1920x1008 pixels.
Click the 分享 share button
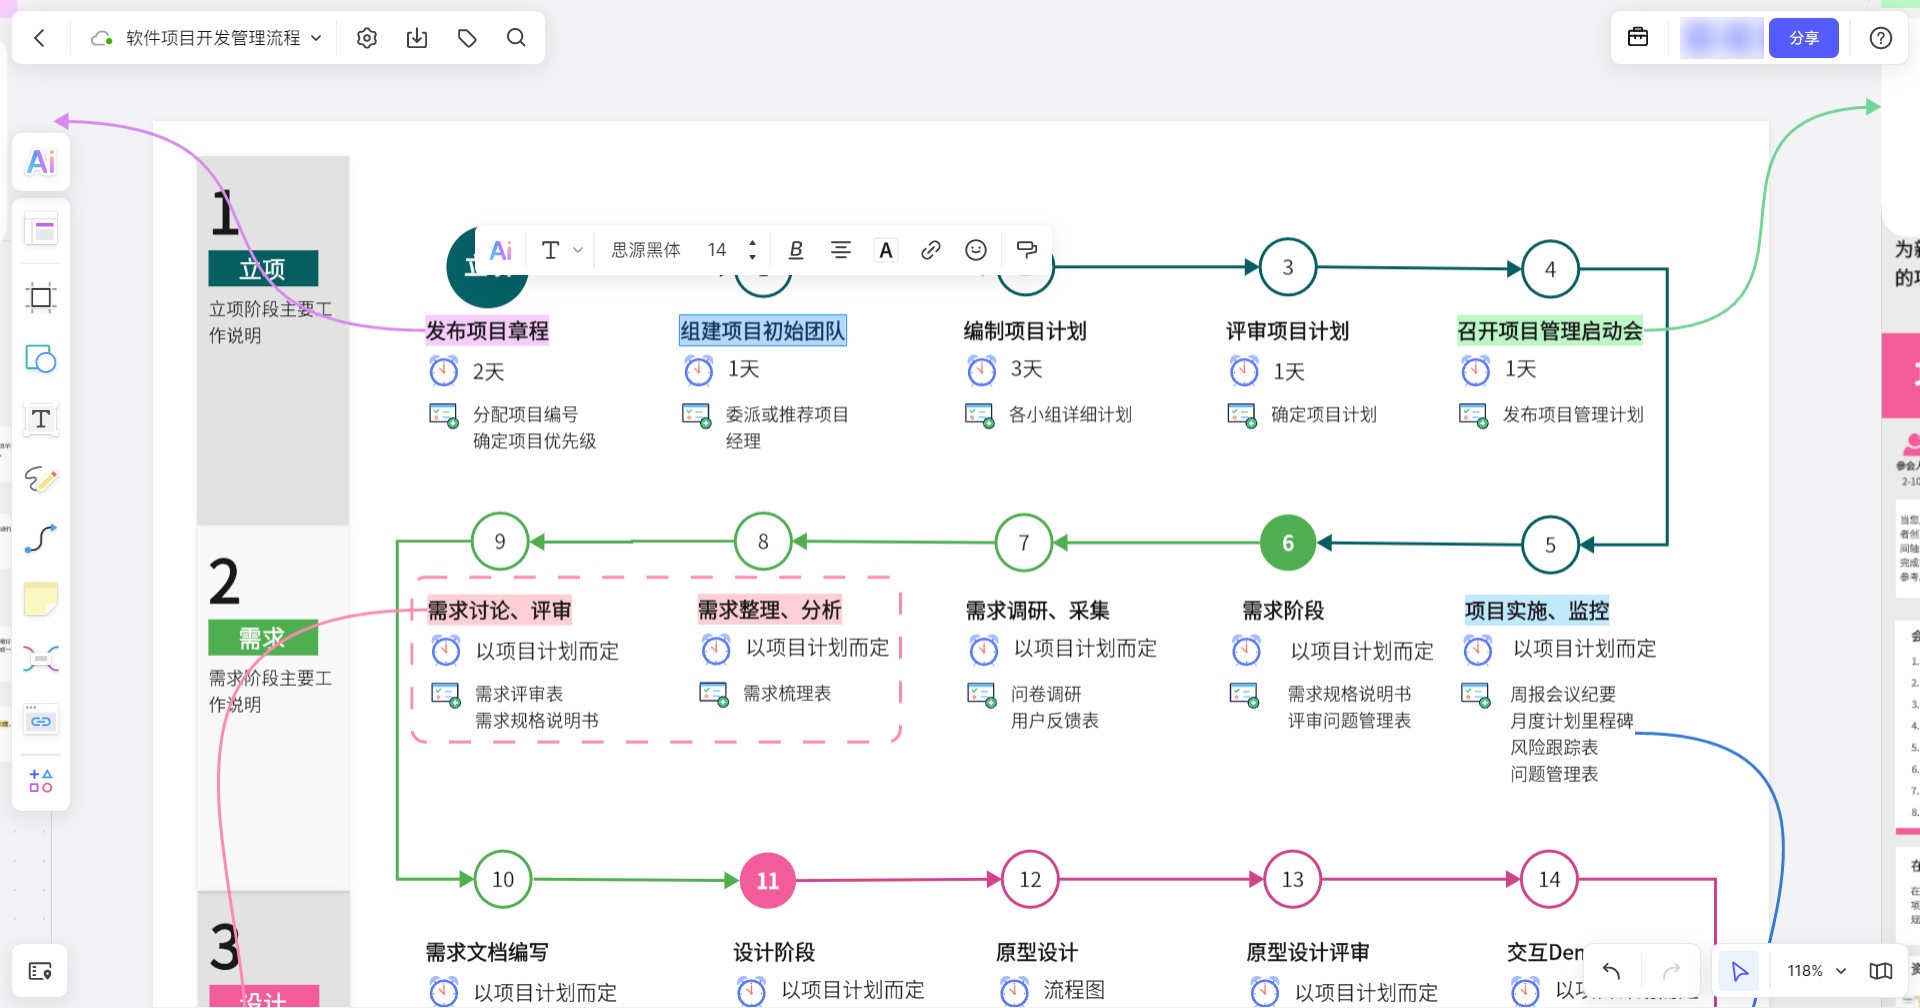[x=1803, y=37]
